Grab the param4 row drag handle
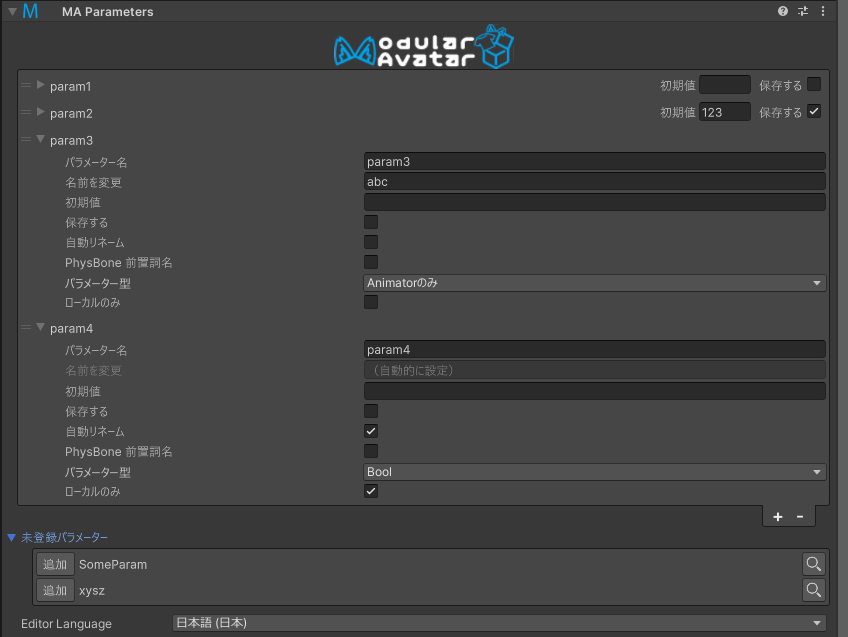The height and width of the screenshot is (637, 848). pyautogui.click(x=26, y=328)
